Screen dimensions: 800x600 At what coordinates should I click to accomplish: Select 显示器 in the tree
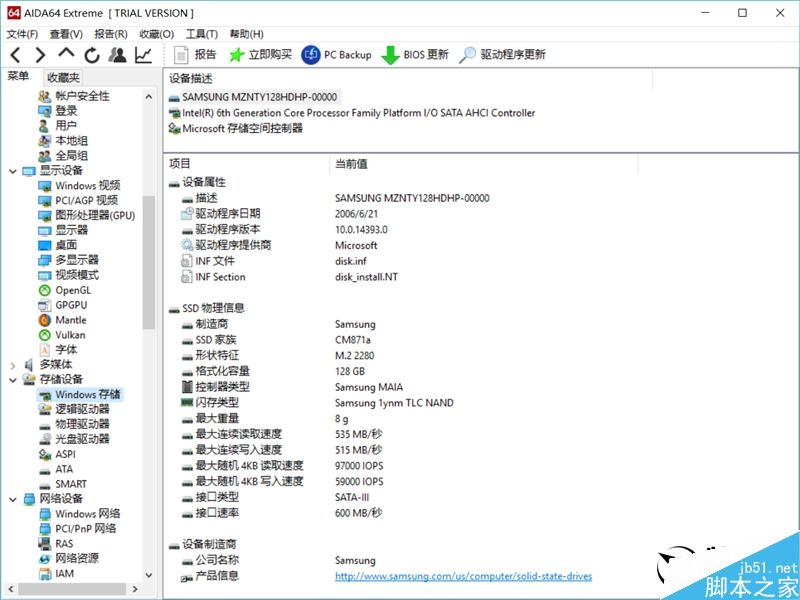coord(63,230)
